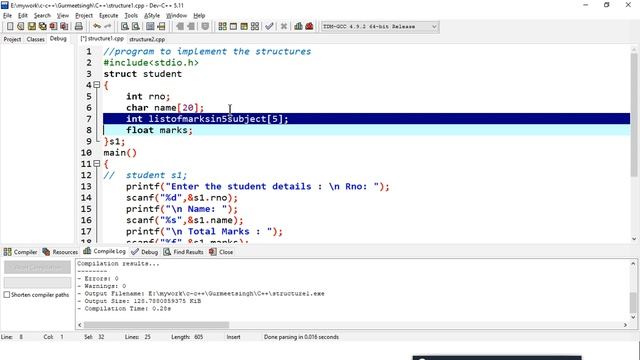This screenshot has height=360, width=640.
Task: Click the Undo arrow icon
Action: [x=97, y=27]
